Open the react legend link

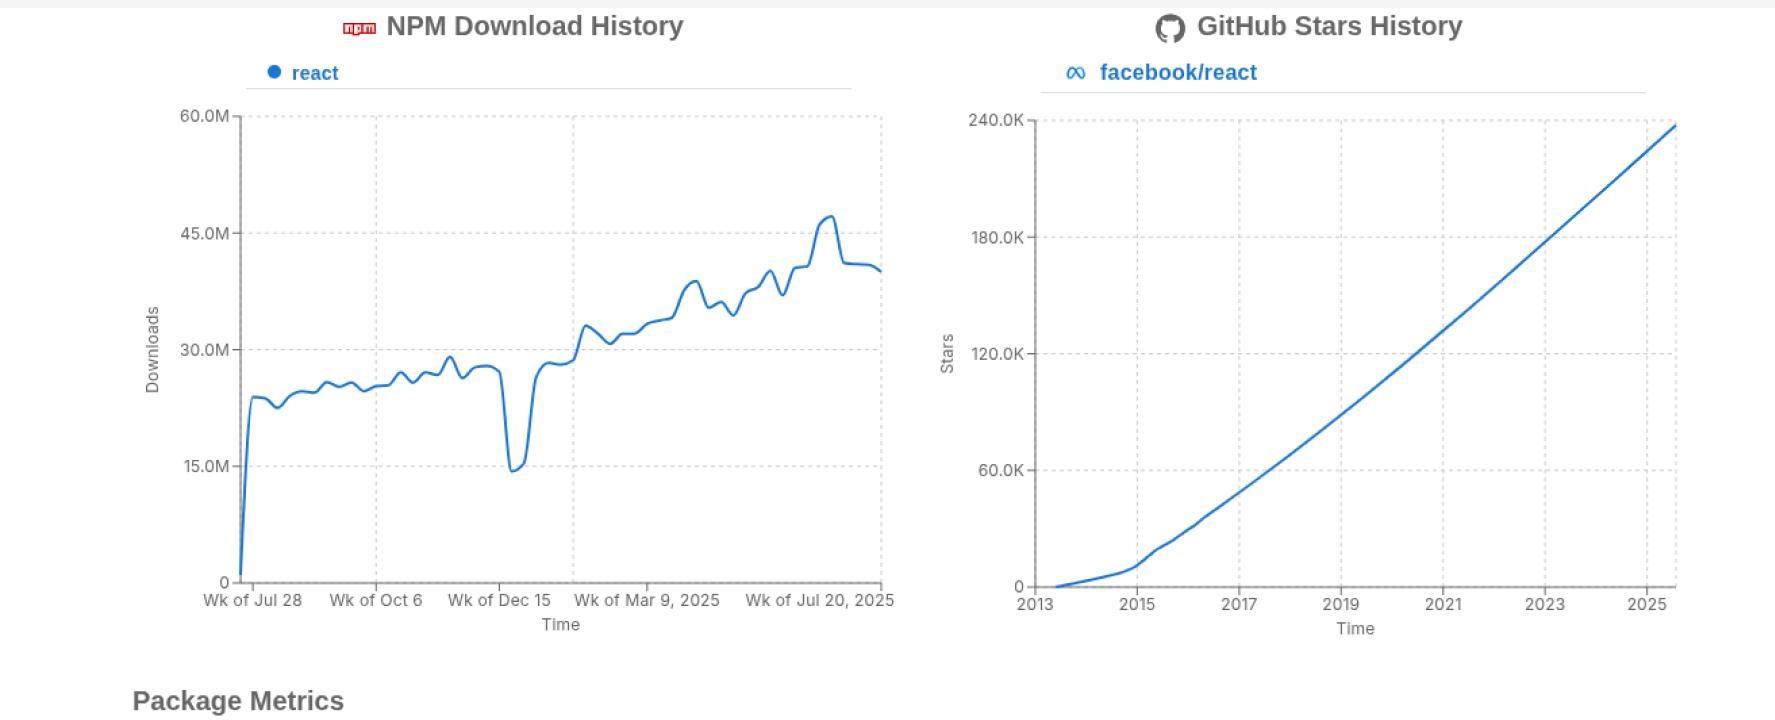[315, 73]
